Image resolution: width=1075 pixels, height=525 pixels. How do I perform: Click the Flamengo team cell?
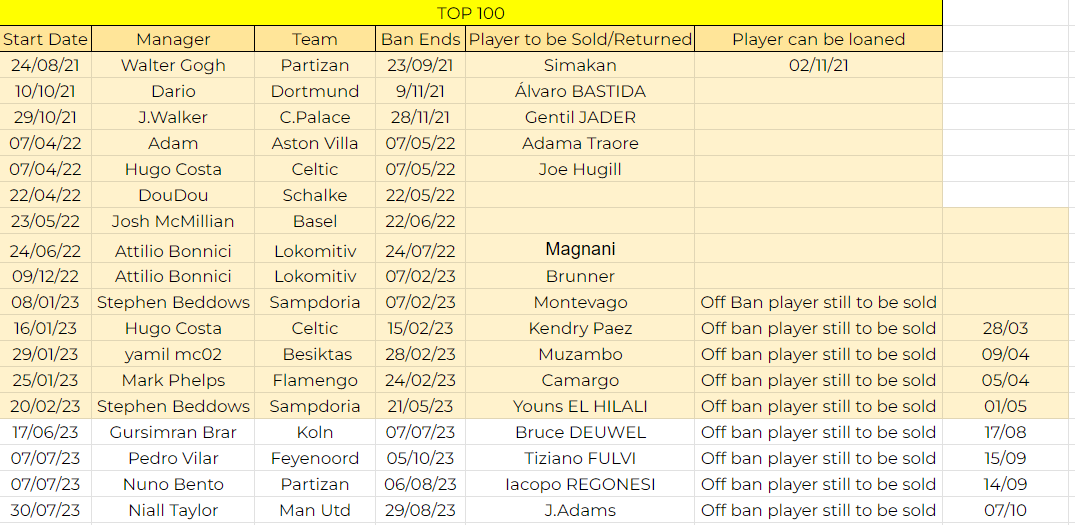coord(315,380)
